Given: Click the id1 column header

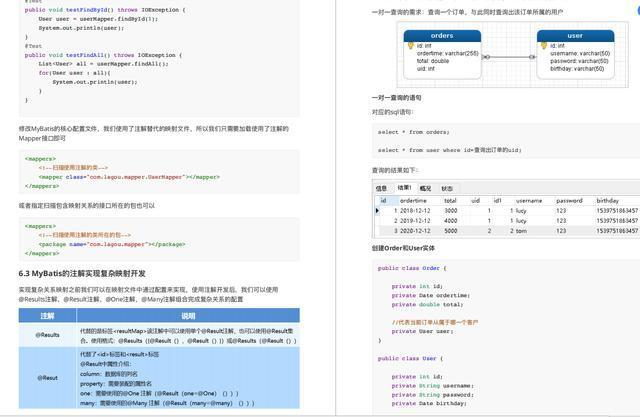Looking at the screenshot, I should (x=497, y=201).
